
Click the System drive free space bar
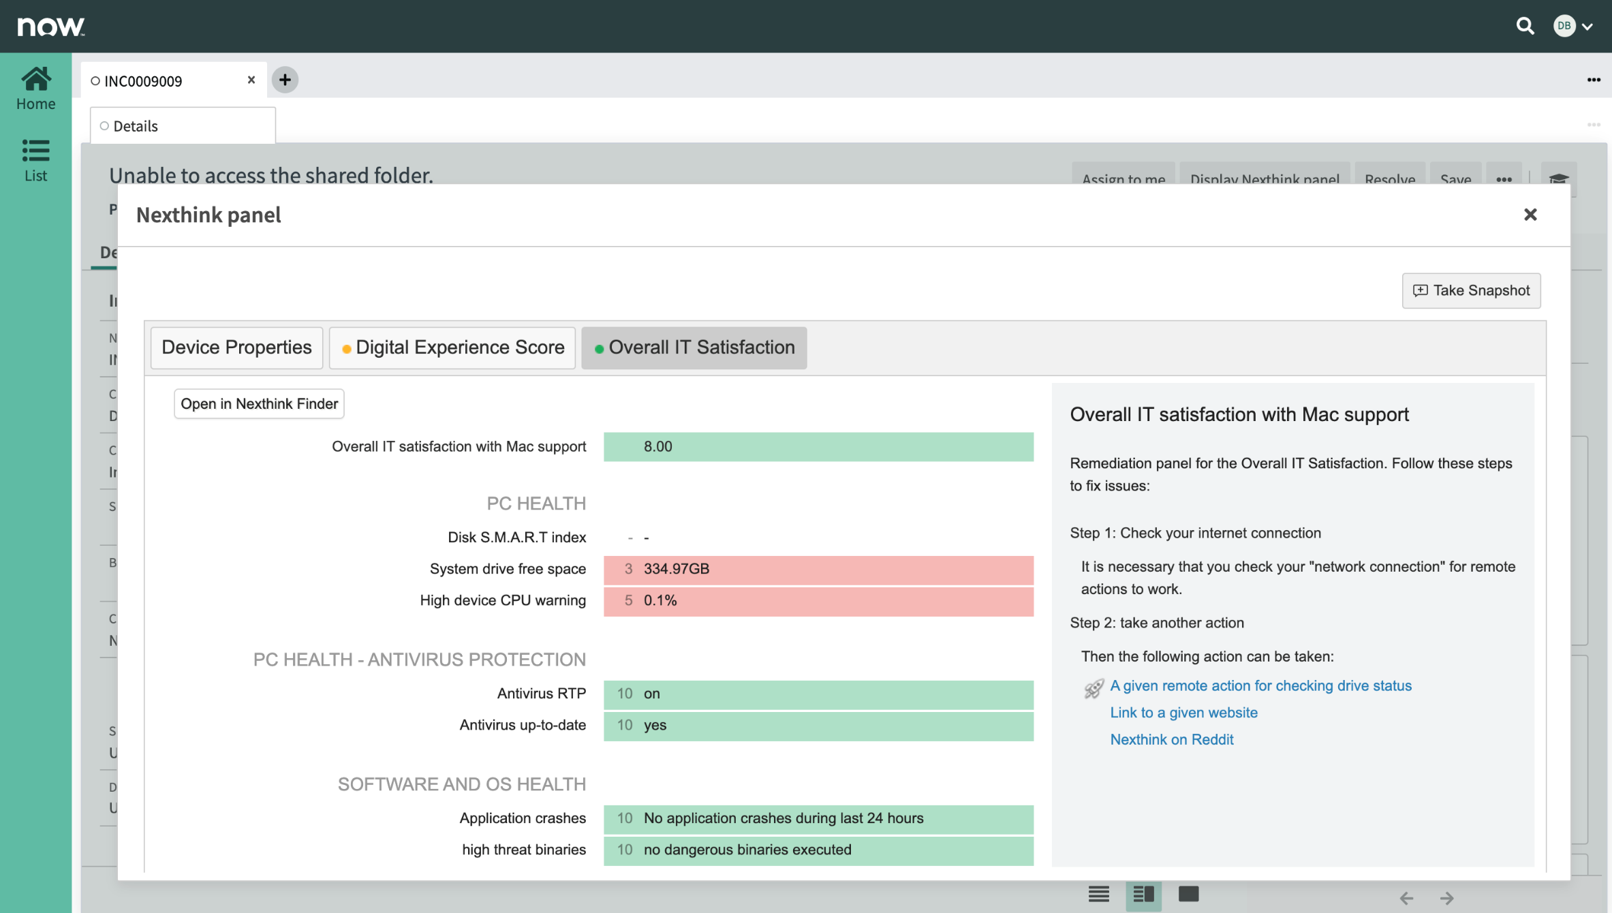coord(818,570)
